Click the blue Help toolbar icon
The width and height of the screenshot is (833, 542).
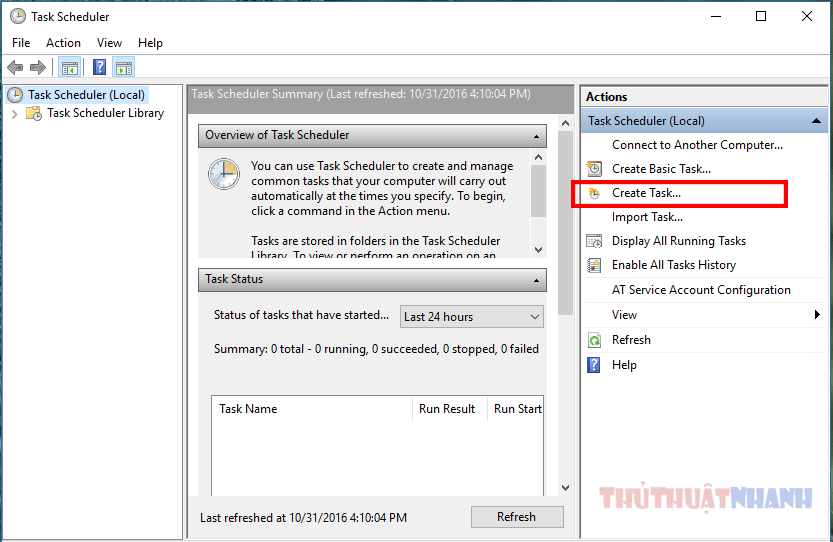click(x=99, y=67)
